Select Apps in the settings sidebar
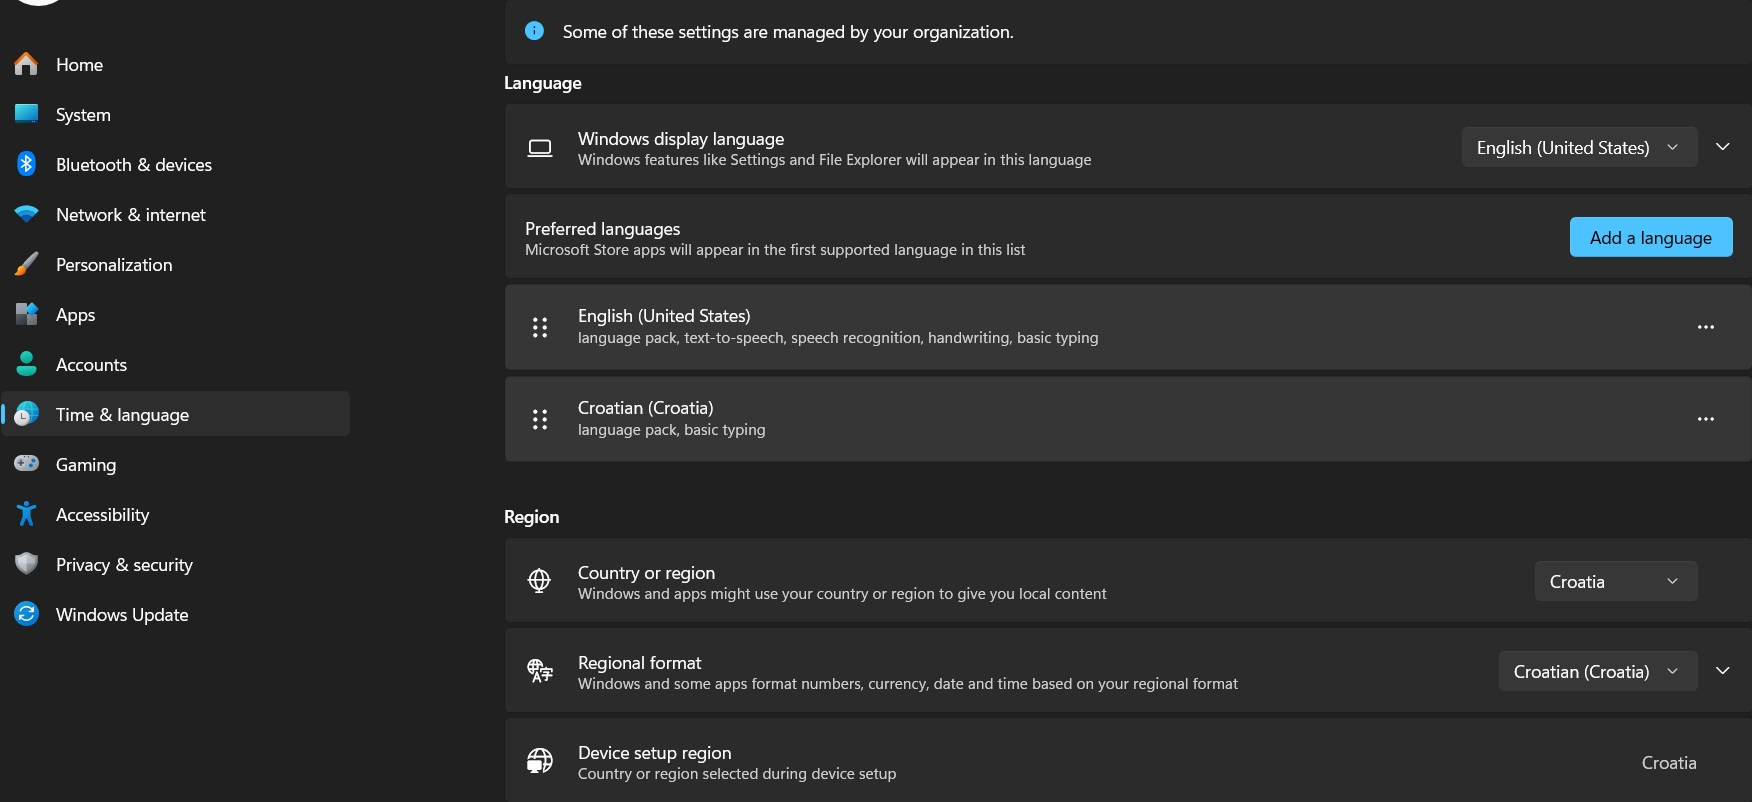1752x802 pixels. click(75, 315)
